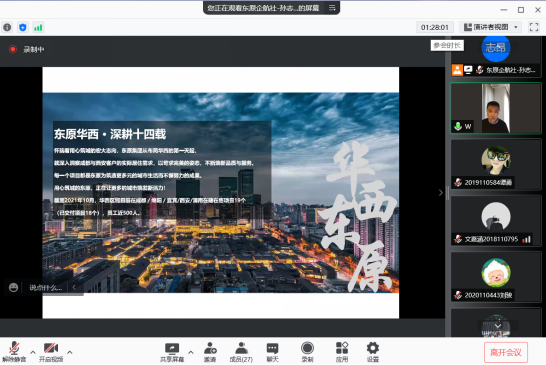
Task: Open the speaker view dropdown
Action: [x=491, y=27]
